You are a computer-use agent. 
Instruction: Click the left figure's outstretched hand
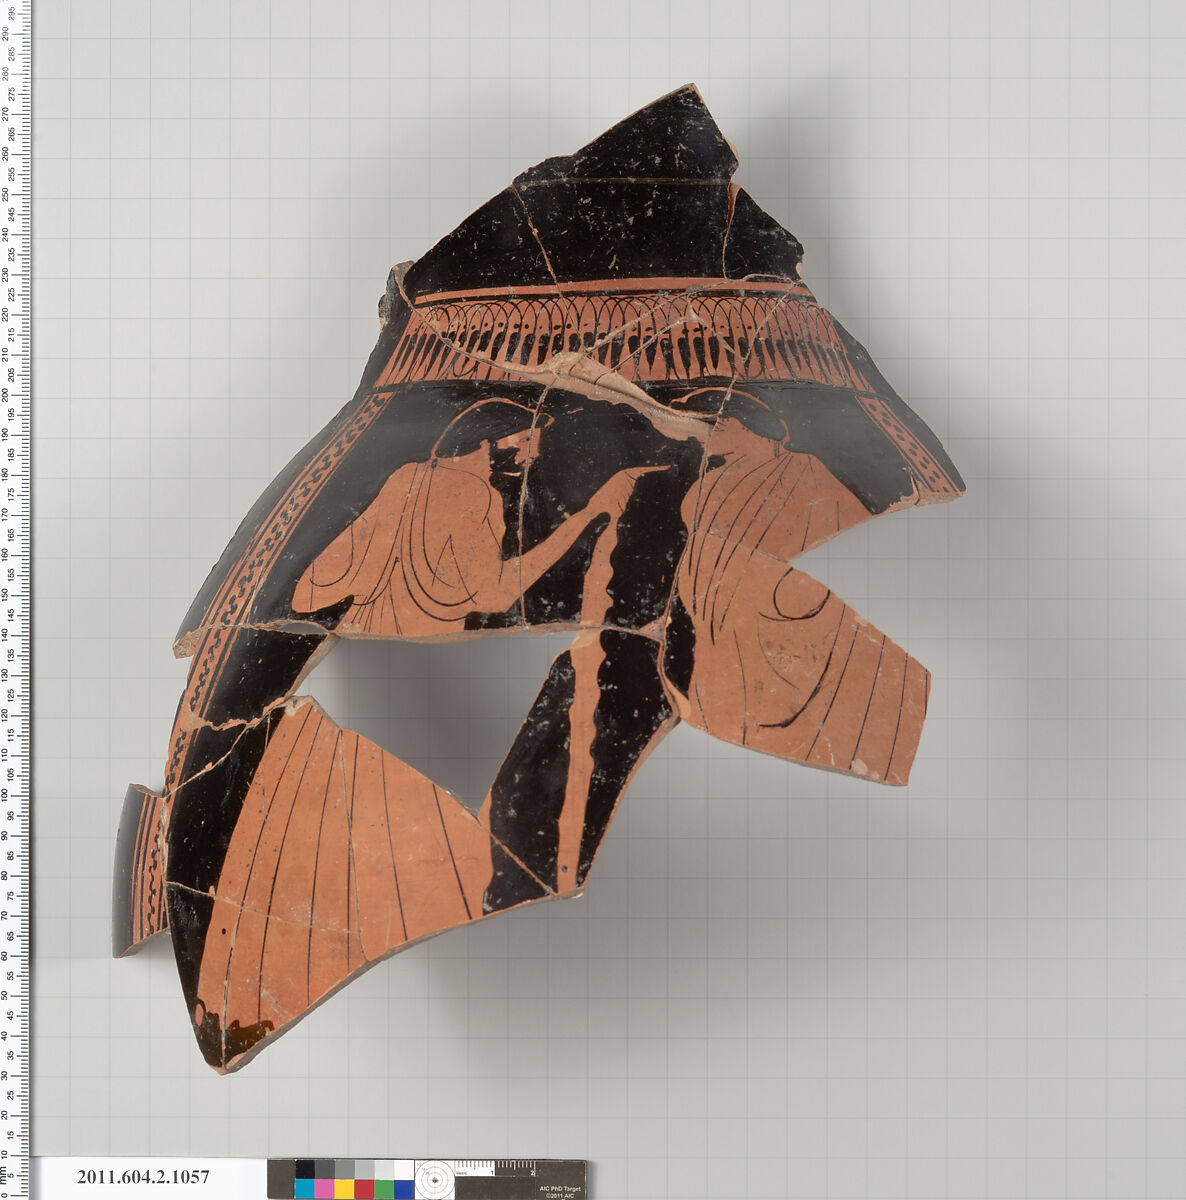tap(635, 480)
